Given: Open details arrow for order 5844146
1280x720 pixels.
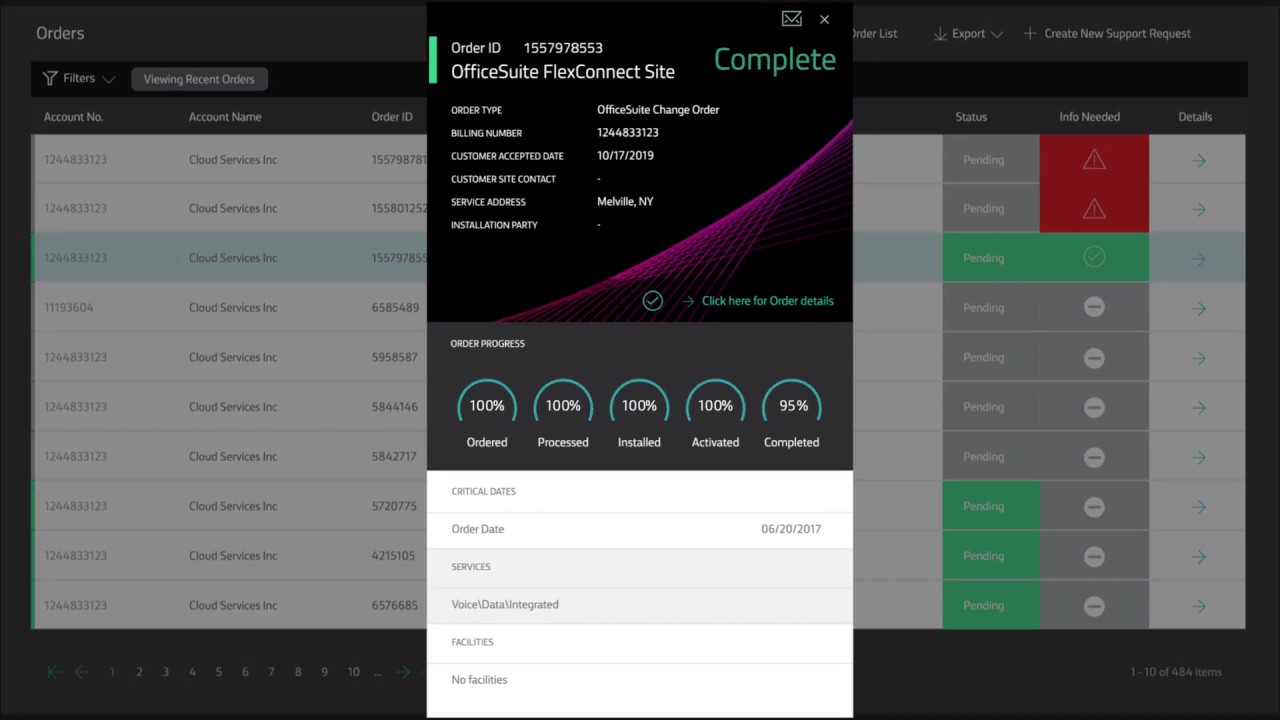Looking at the screenshot, I should (1198, 408).
